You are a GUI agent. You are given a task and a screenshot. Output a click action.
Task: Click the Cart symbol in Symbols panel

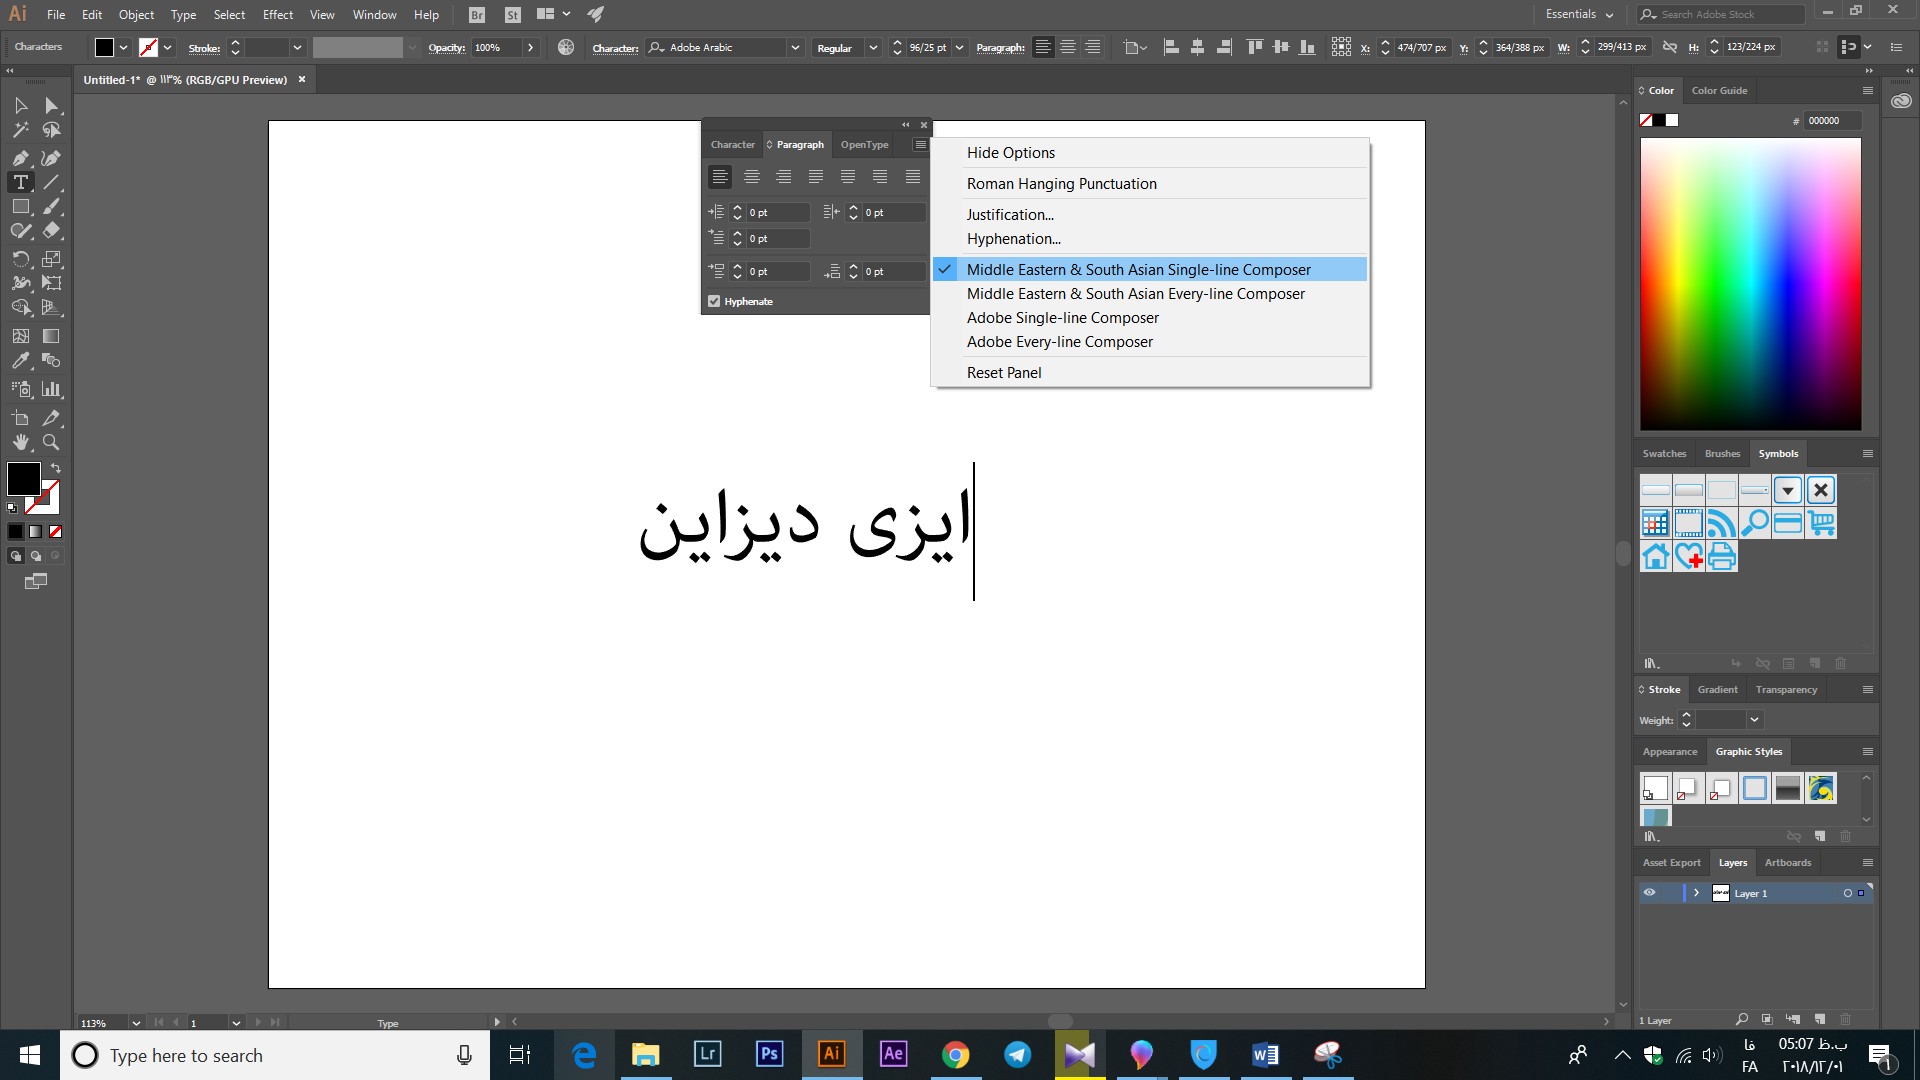pyautogui.click(x=1821, y=523)
